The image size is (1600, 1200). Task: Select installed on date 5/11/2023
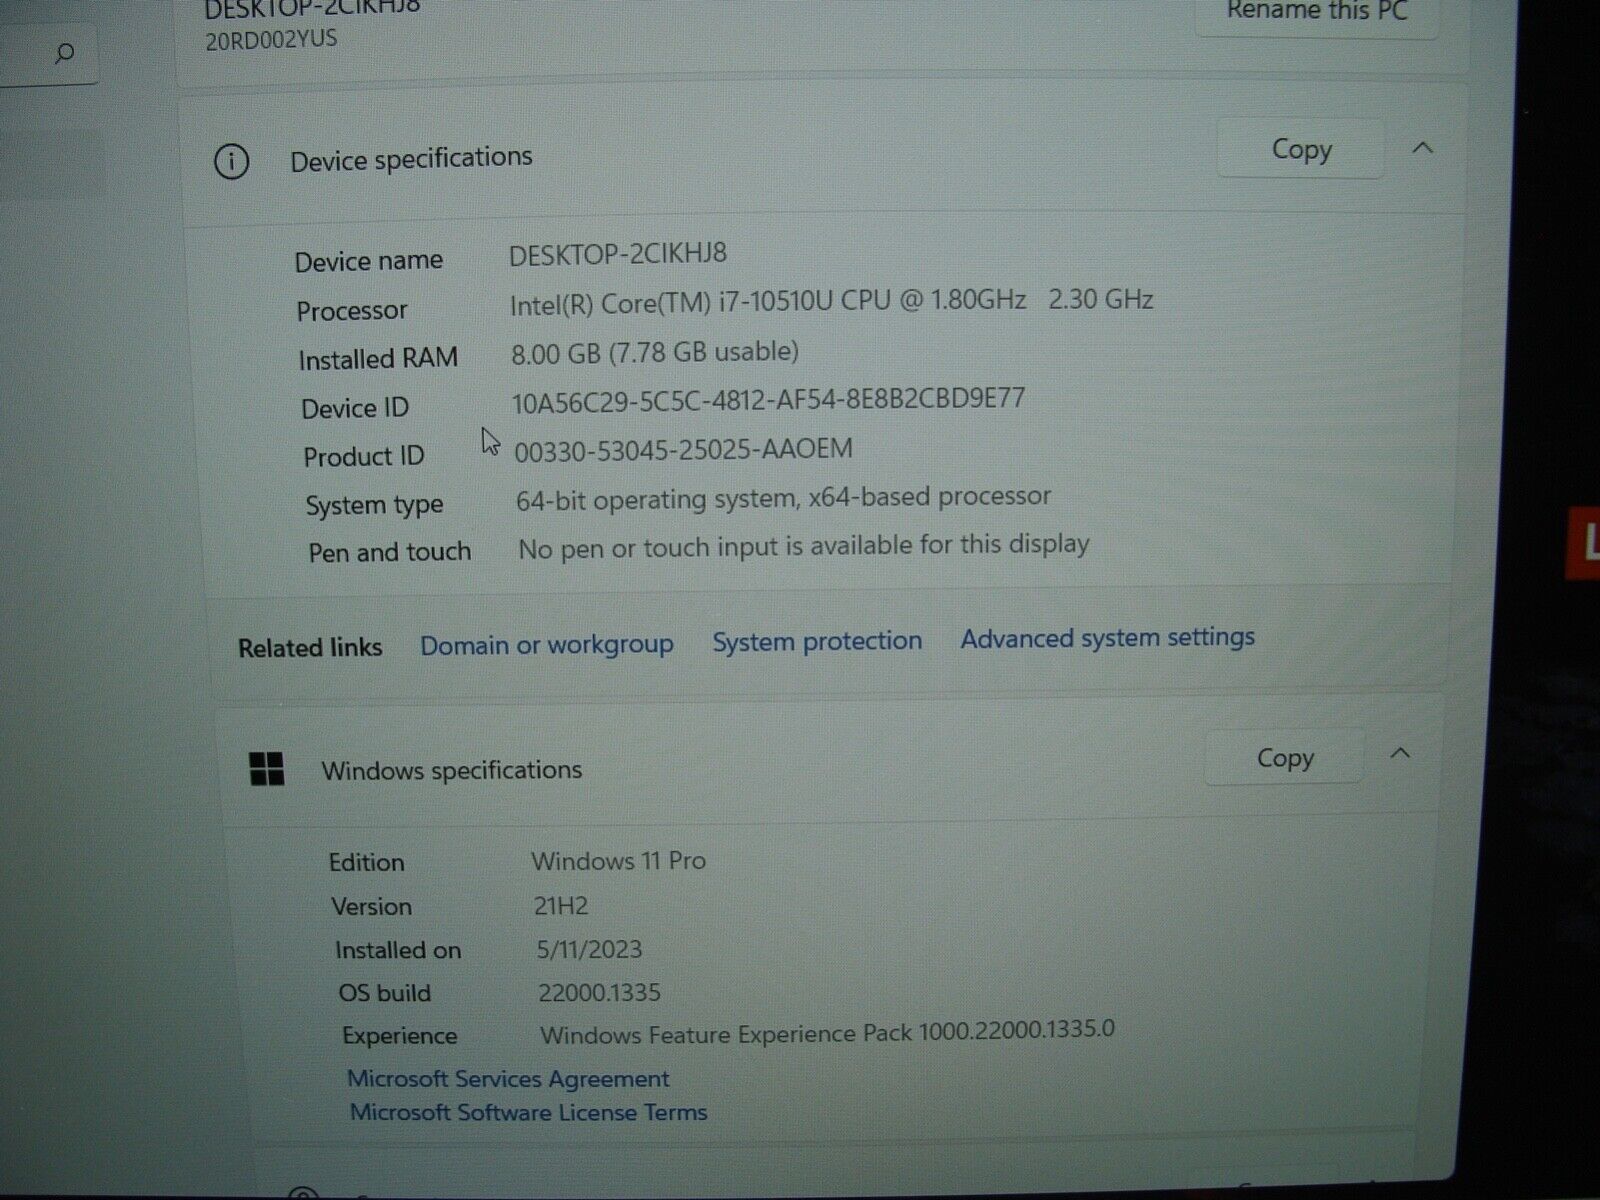(x=589, y=949)
